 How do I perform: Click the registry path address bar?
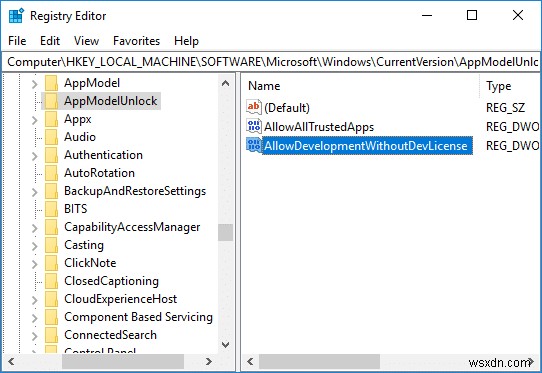(271, 62)
